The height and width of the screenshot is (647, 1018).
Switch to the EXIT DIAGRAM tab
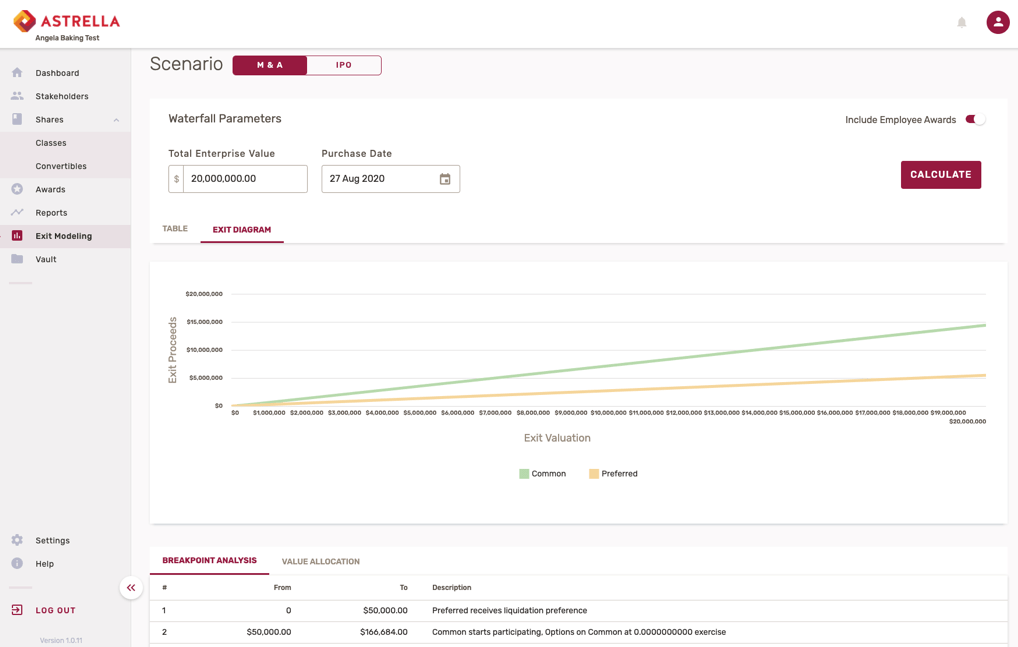tap(242, 230)
